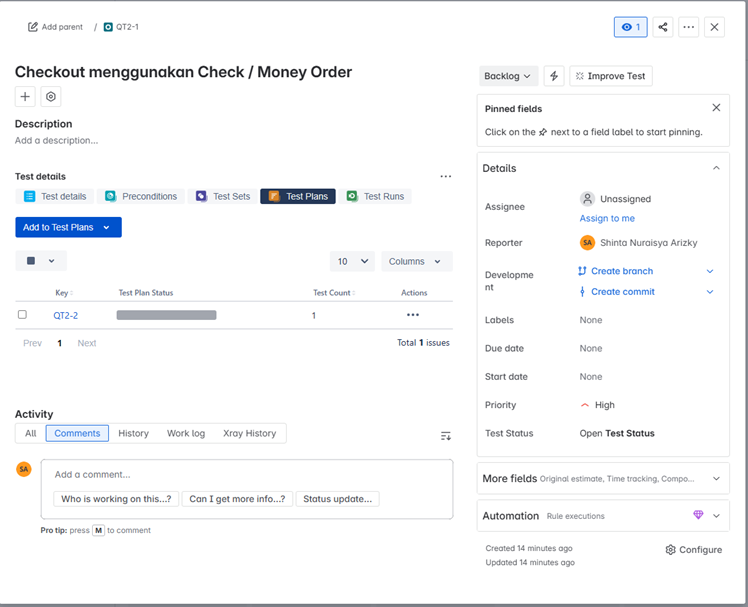The height and width of the screenshot is (607, 748).
Task: Open the bulk select checkbox dropdown
Action: (x=41, y=261)
